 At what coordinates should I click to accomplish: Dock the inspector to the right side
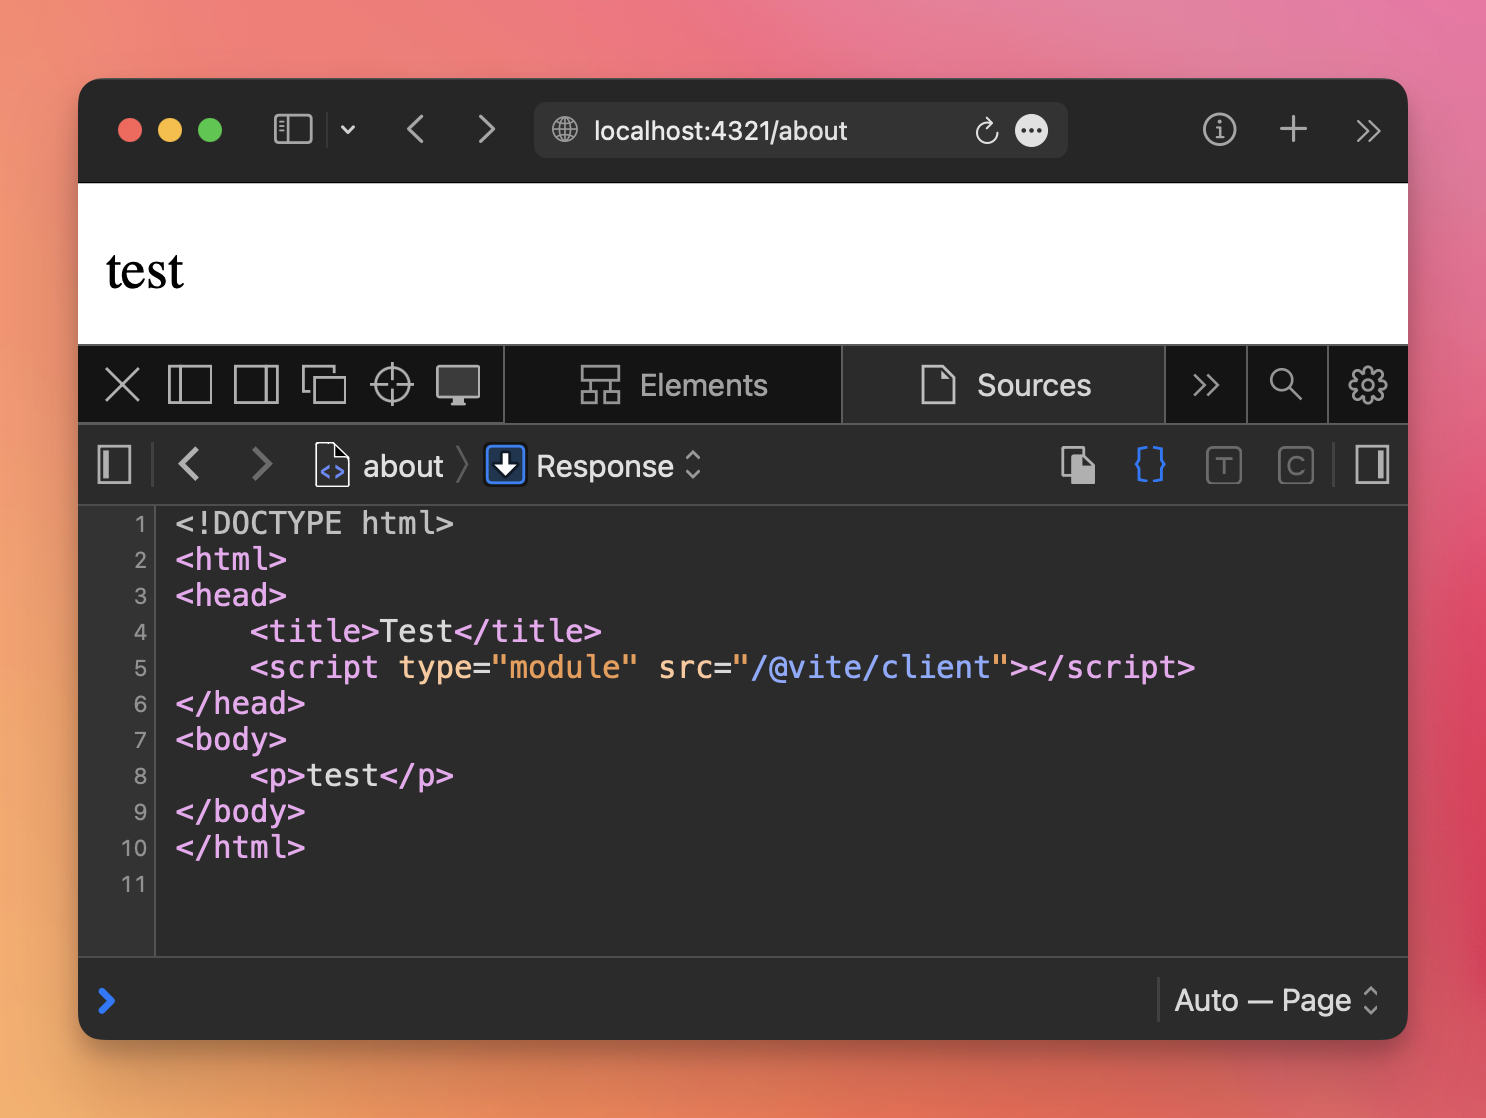tap(256, 385)
